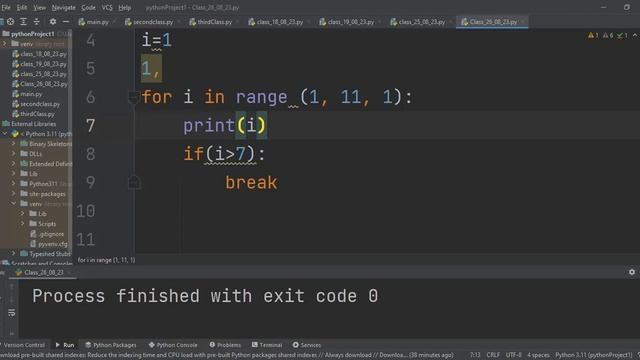640x360 pixels.
Task: Open secondclass.py in project tree
Action: 39,104
